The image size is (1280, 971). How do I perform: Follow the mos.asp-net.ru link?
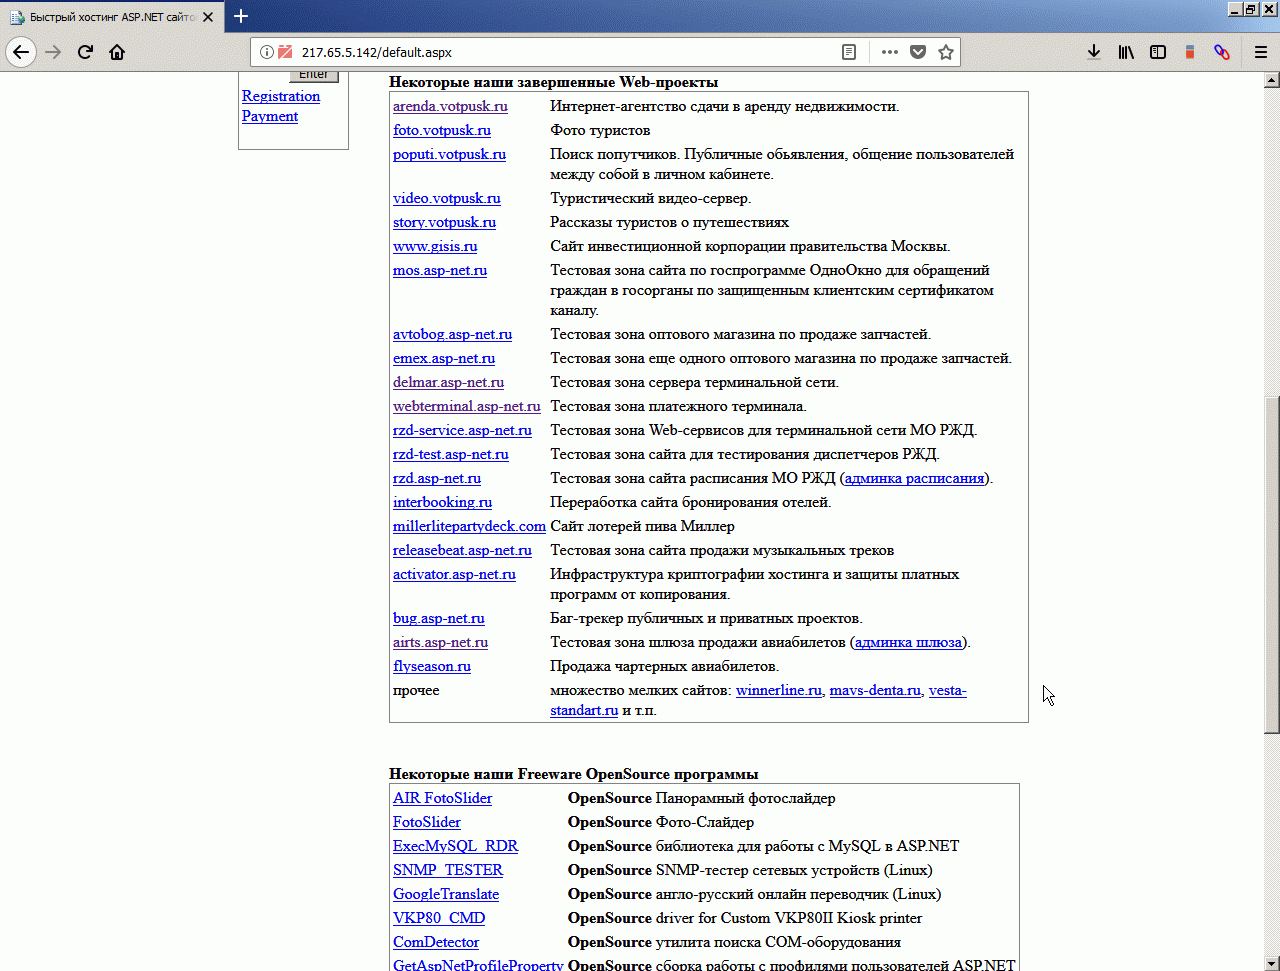coord(440,270)
